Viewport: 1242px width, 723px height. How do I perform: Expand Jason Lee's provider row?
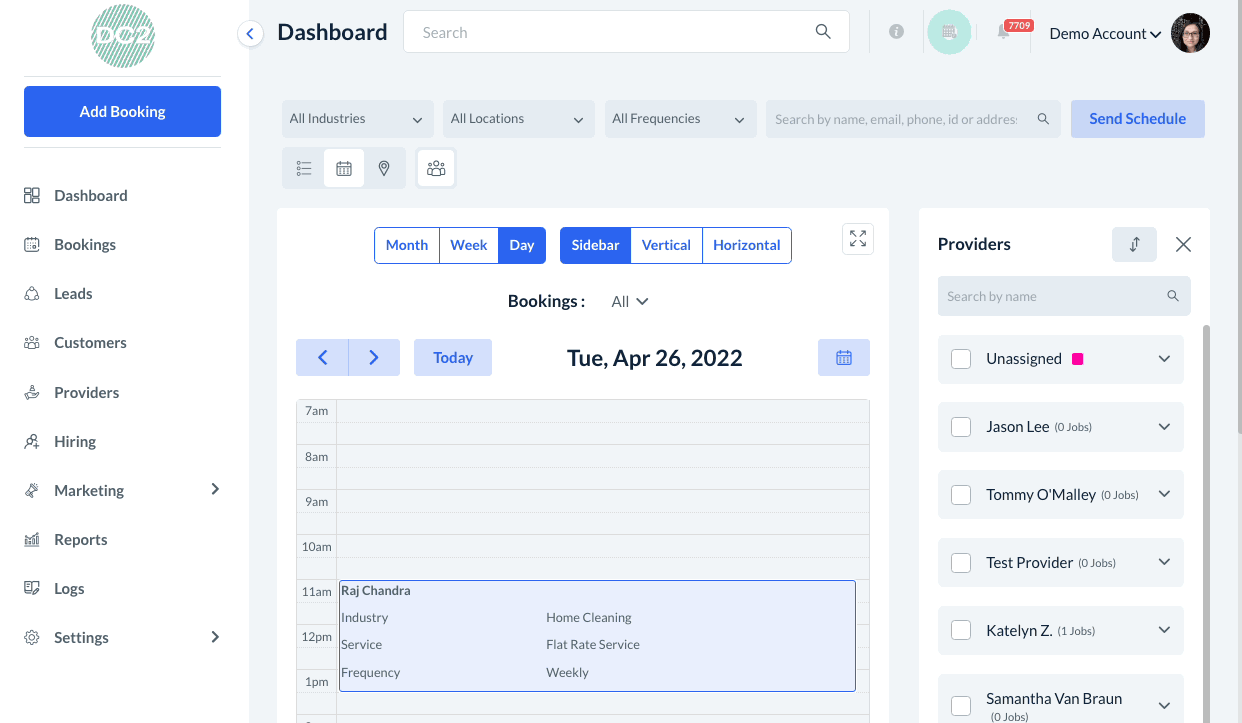[x=1164, y=427]
